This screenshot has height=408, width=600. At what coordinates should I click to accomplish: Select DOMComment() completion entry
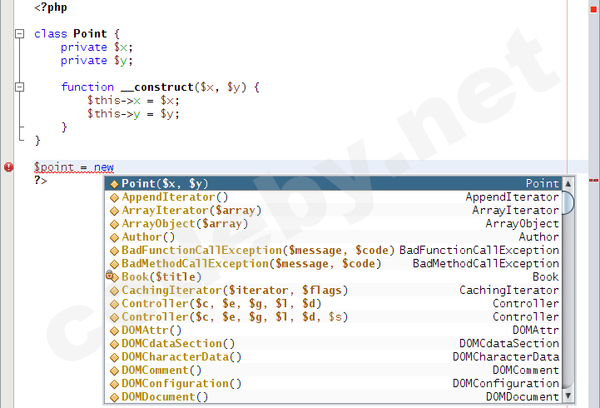(x=333, y=370)
